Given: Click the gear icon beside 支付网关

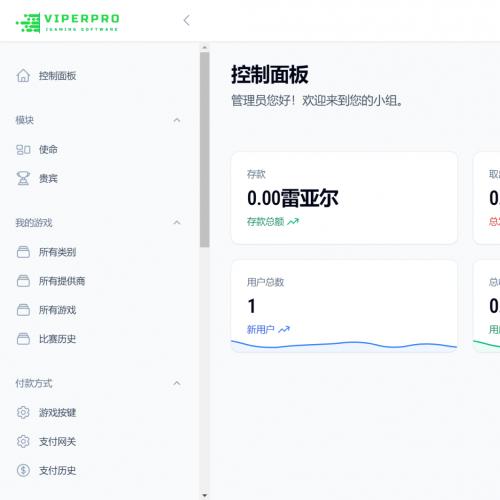Looking at the screenshot, I should (x=23, y=442).
